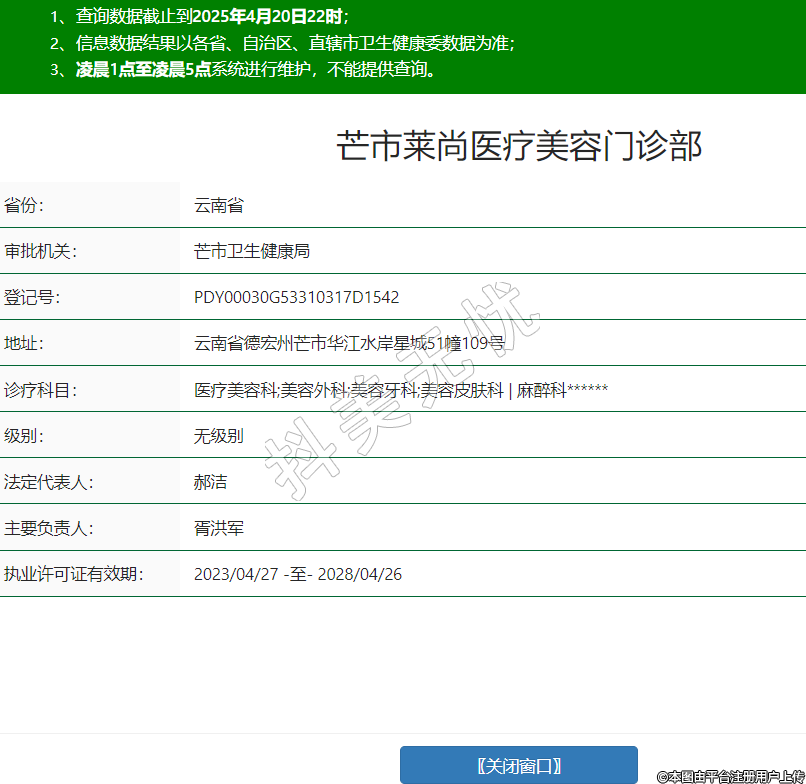Click the 诊疗科目 field label
Image resolution: width=806 pixels, height=784 pixels.
click(x=40, y=390)
